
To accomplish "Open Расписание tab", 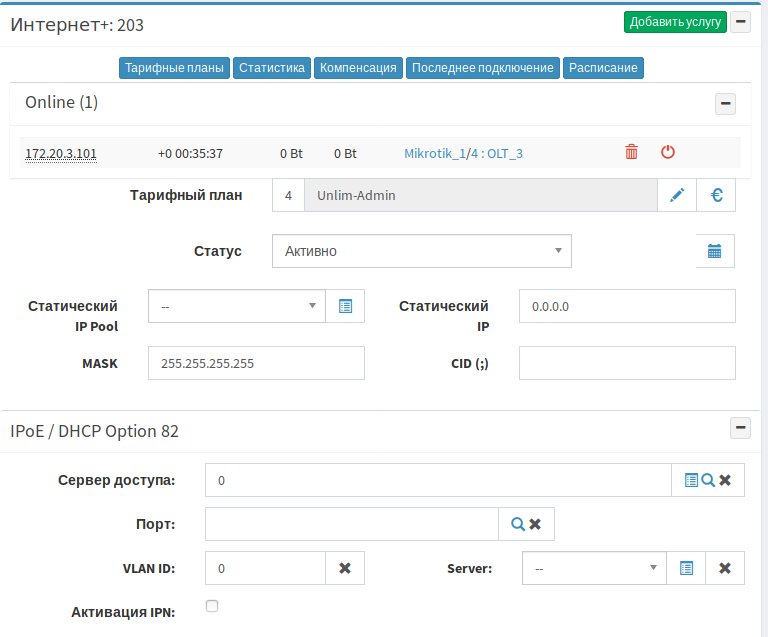I will point(603,68).
